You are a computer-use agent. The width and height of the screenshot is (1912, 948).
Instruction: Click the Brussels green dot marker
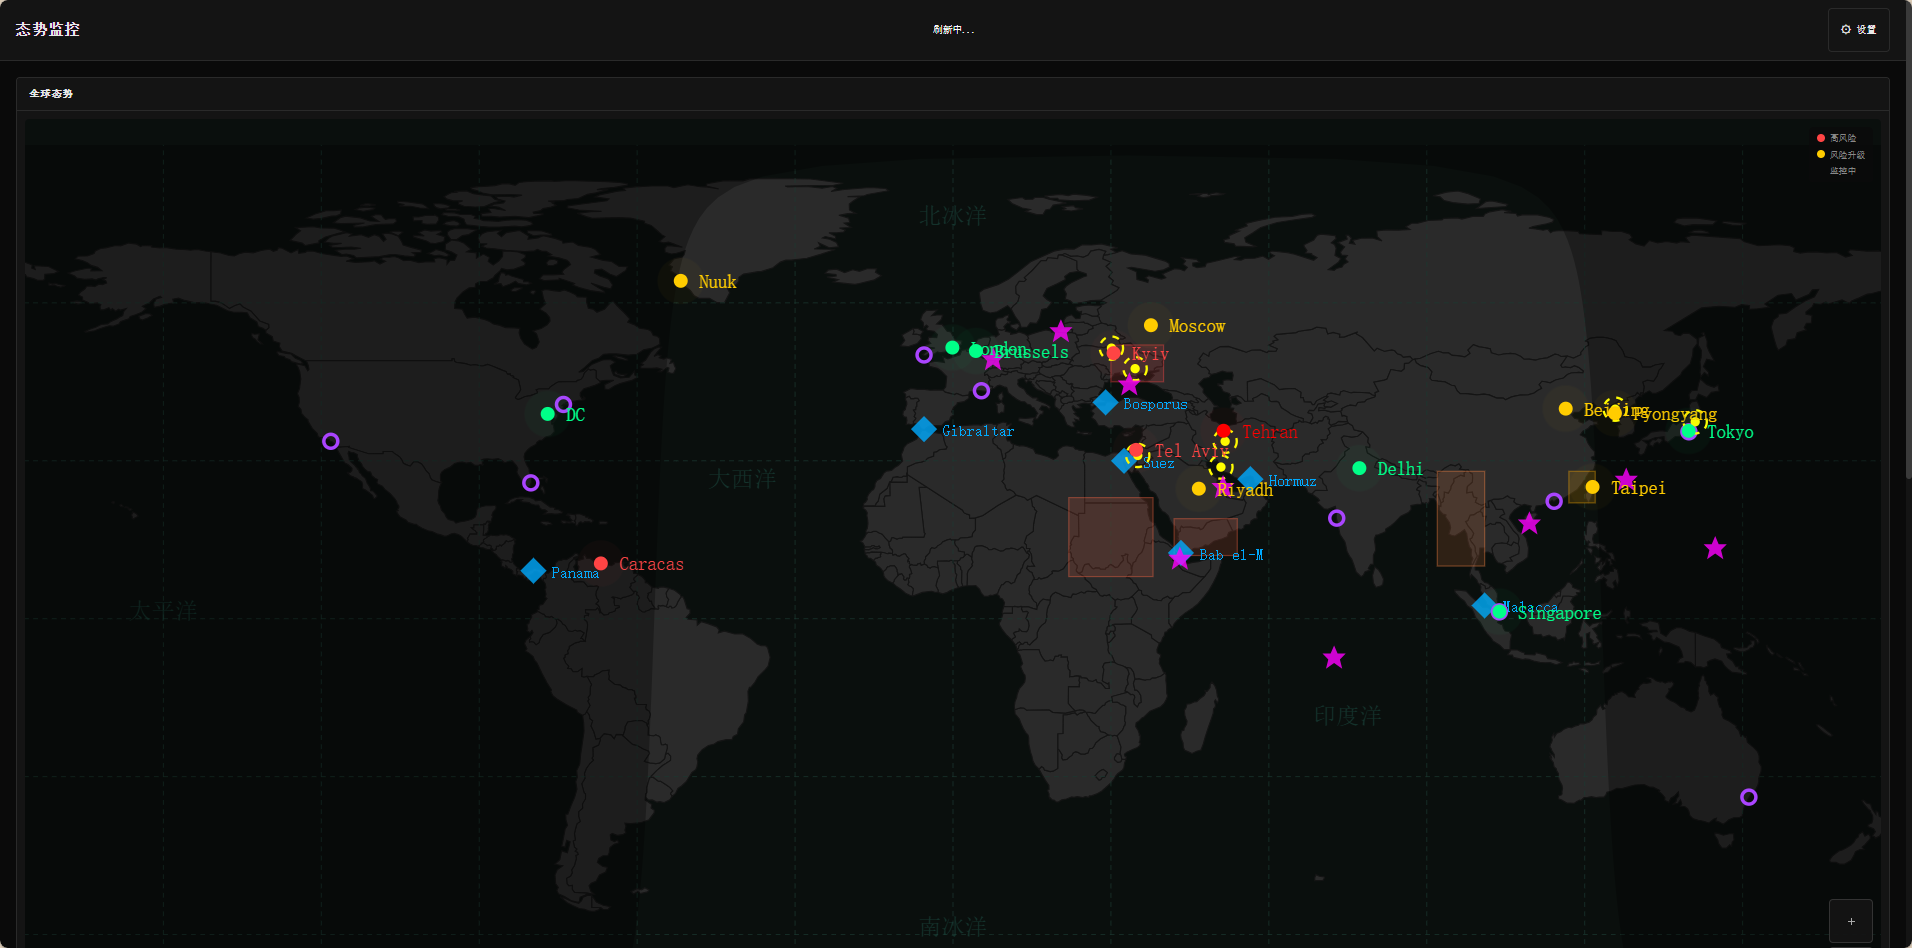pyautogui.click(x=976, y=351)
